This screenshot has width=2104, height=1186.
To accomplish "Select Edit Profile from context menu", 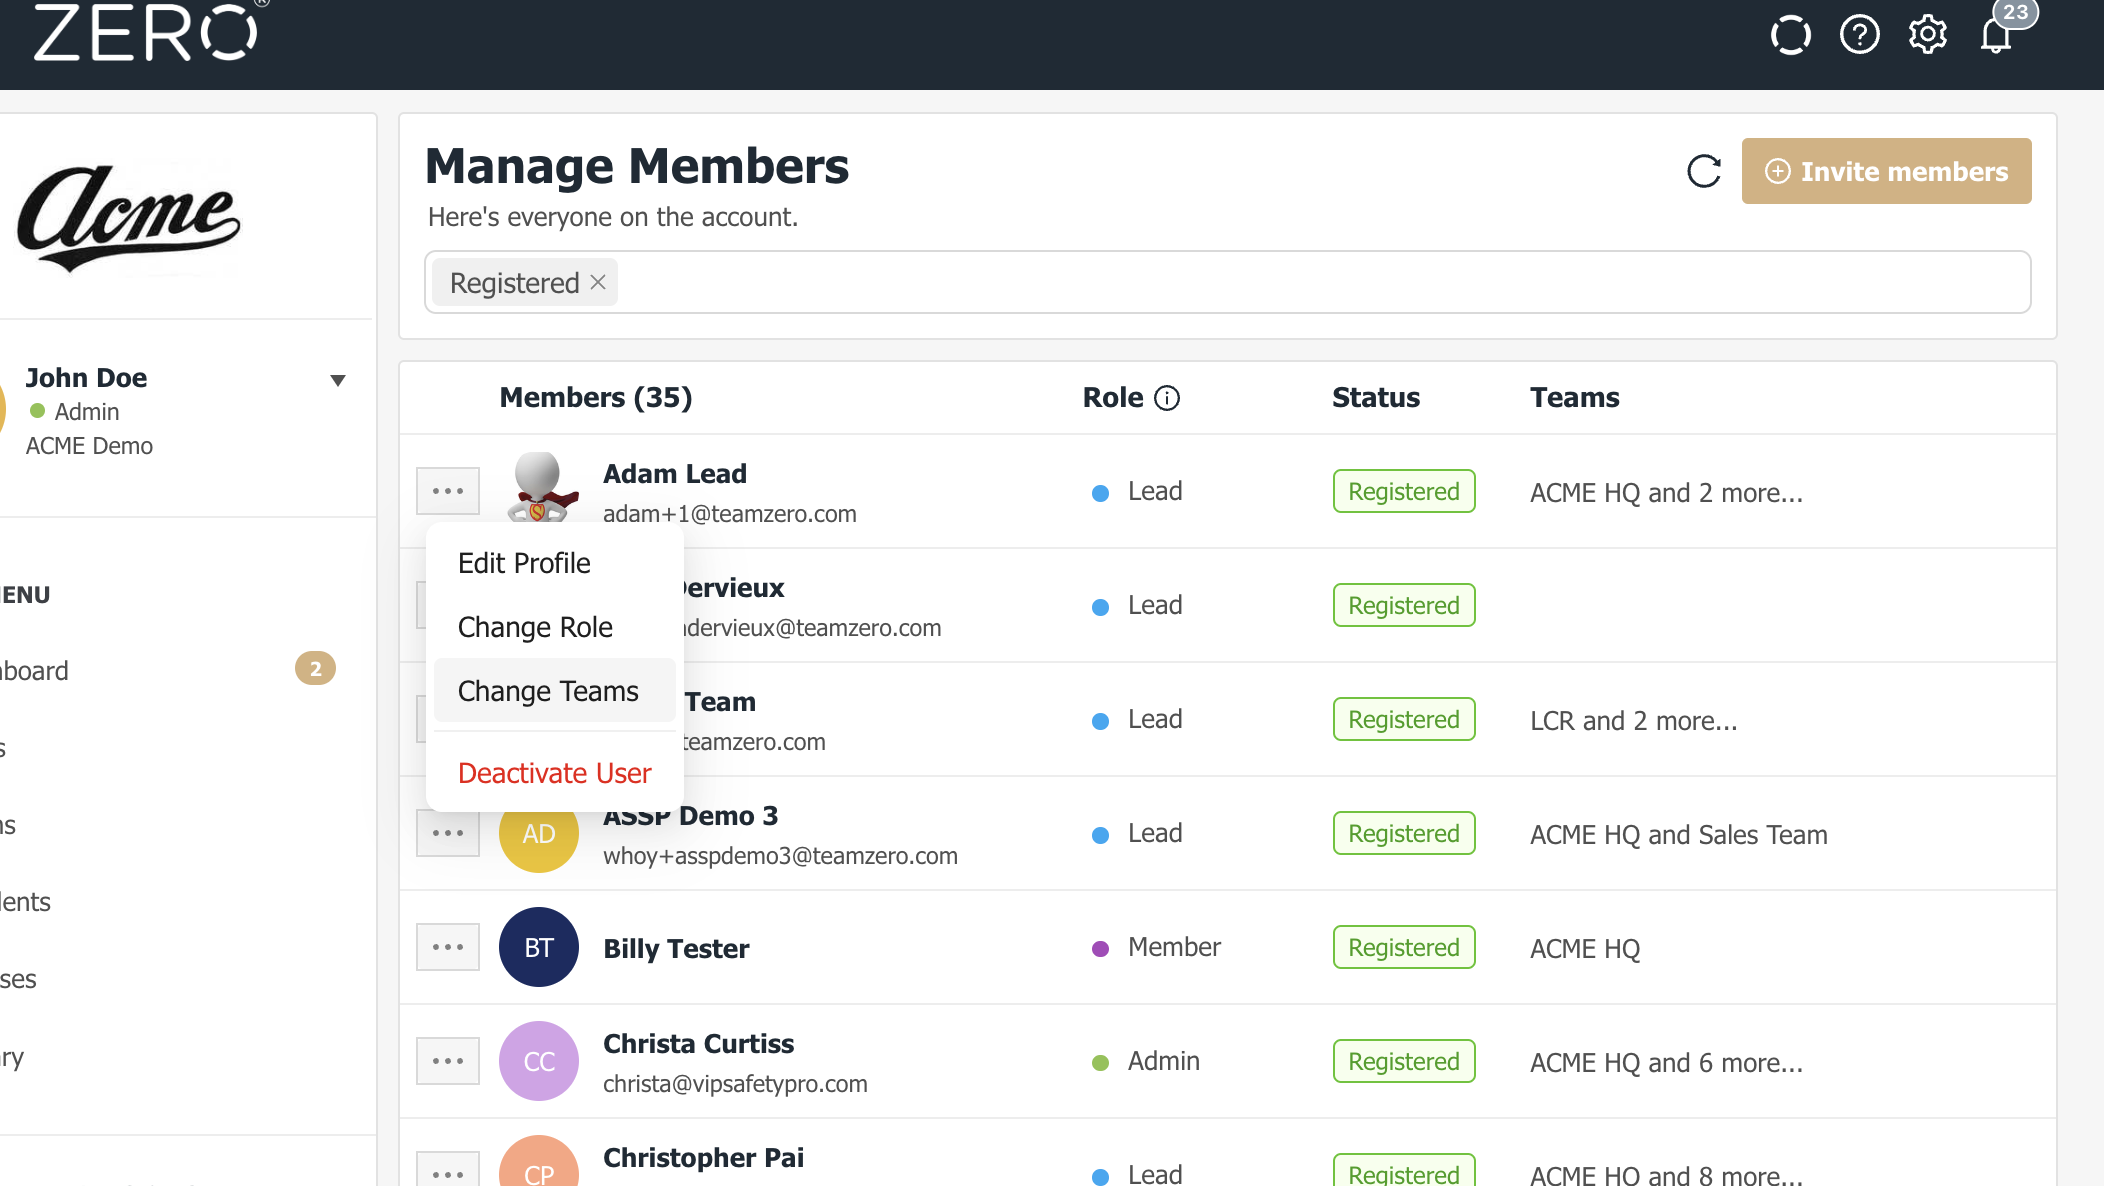I will coord(524,563).
